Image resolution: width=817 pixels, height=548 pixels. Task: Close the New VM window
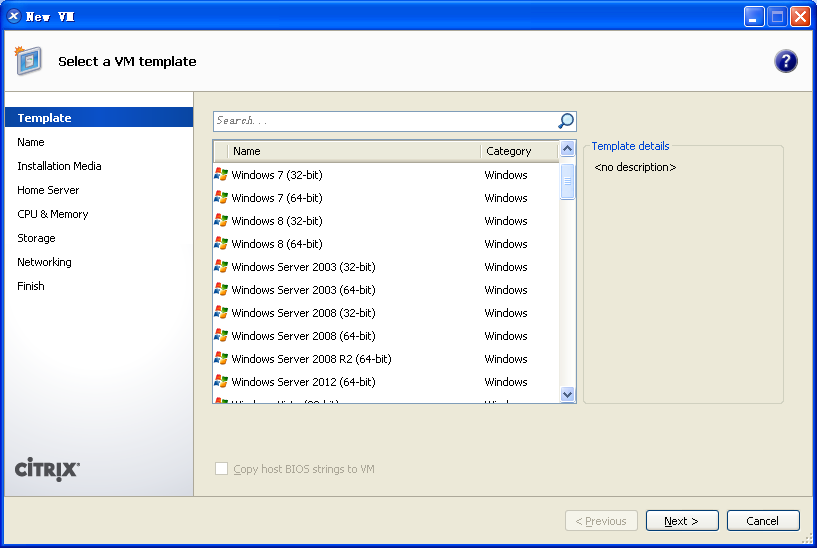(800, 17)
